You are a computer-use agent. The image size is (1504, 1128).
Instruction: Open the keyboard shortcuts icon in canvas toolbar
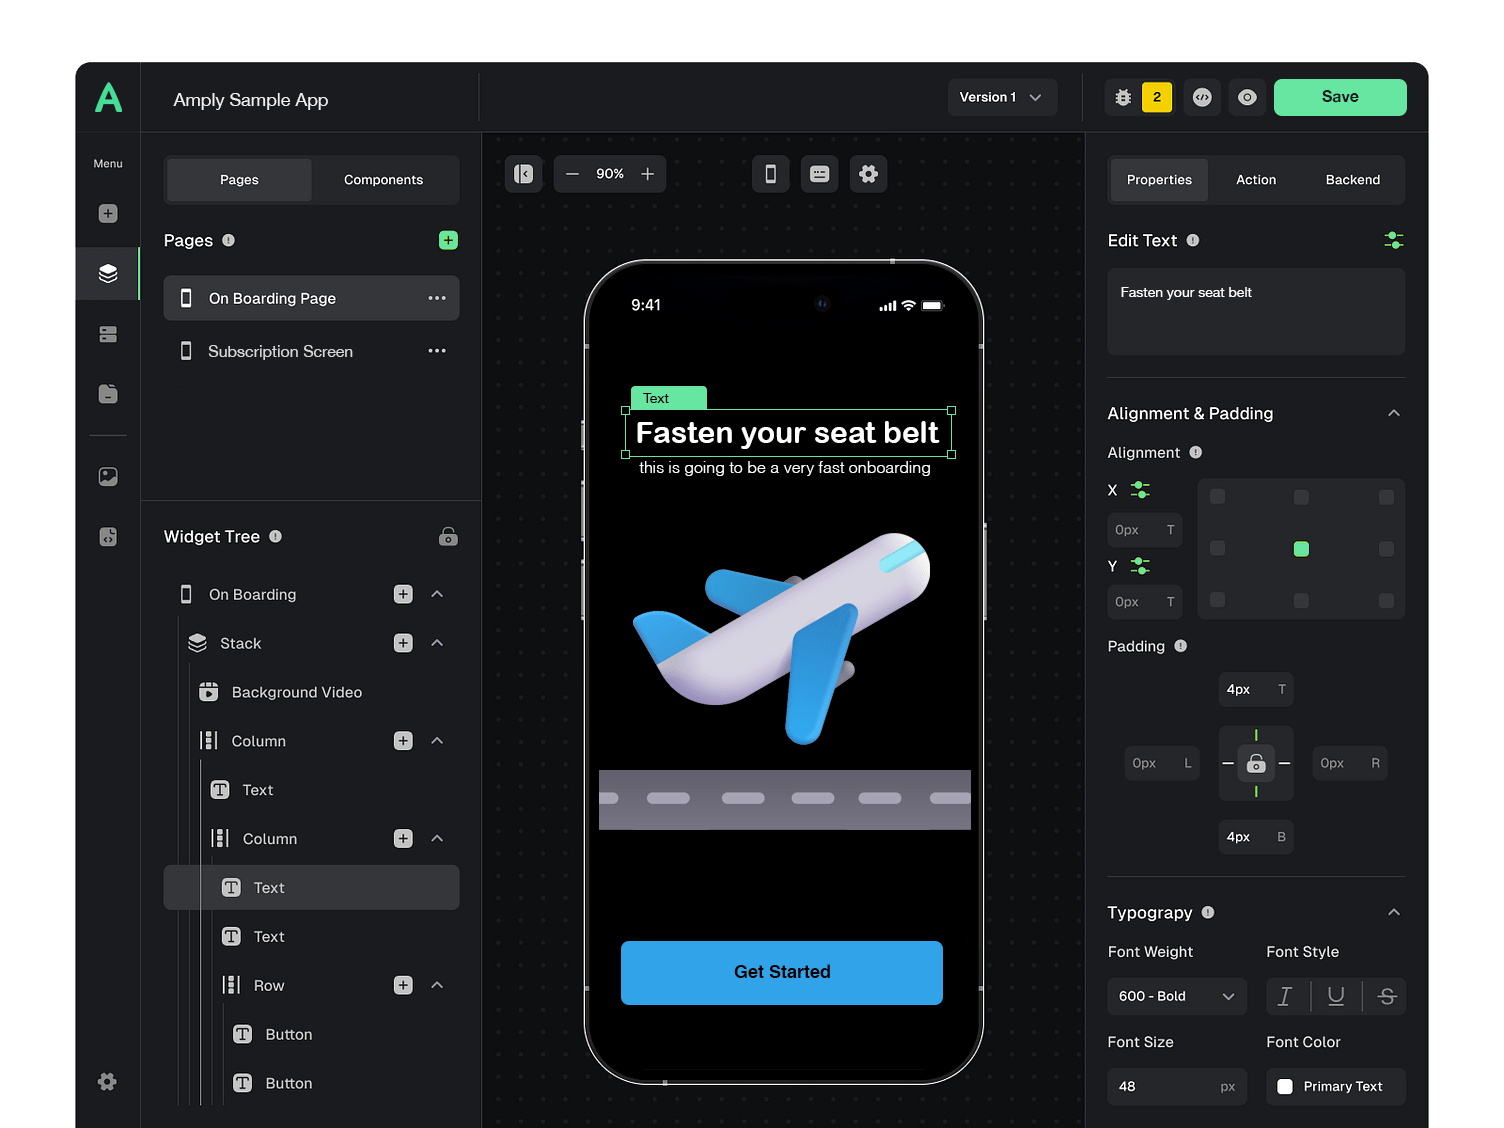click(819, 173)
